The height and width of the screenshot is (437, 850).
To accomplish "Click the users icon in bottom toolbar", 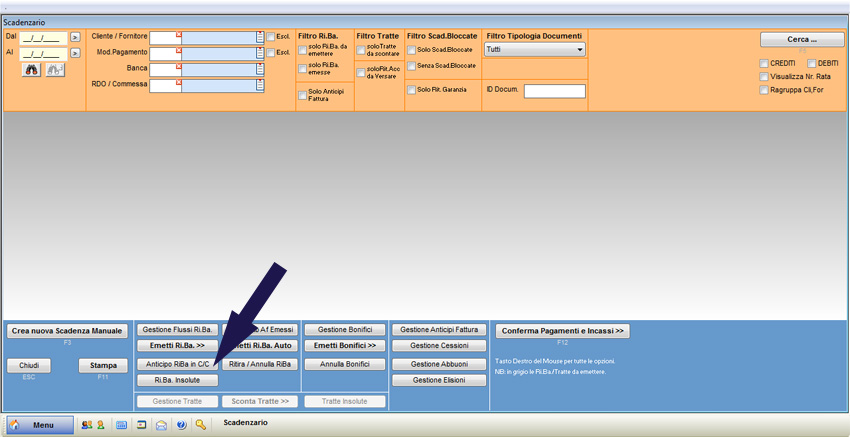I will point(87,425).
